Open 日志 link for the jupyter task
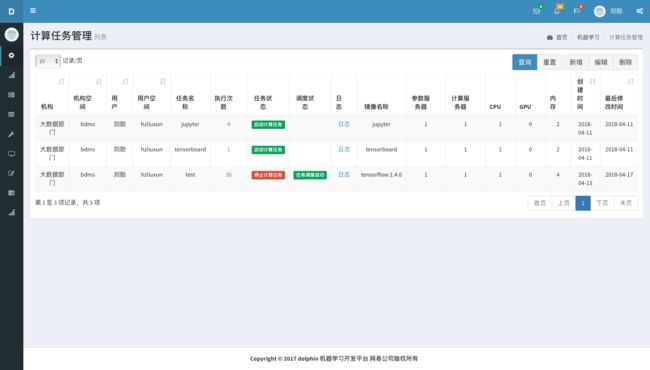Screen dimensions: 650x370 point(344,124)
